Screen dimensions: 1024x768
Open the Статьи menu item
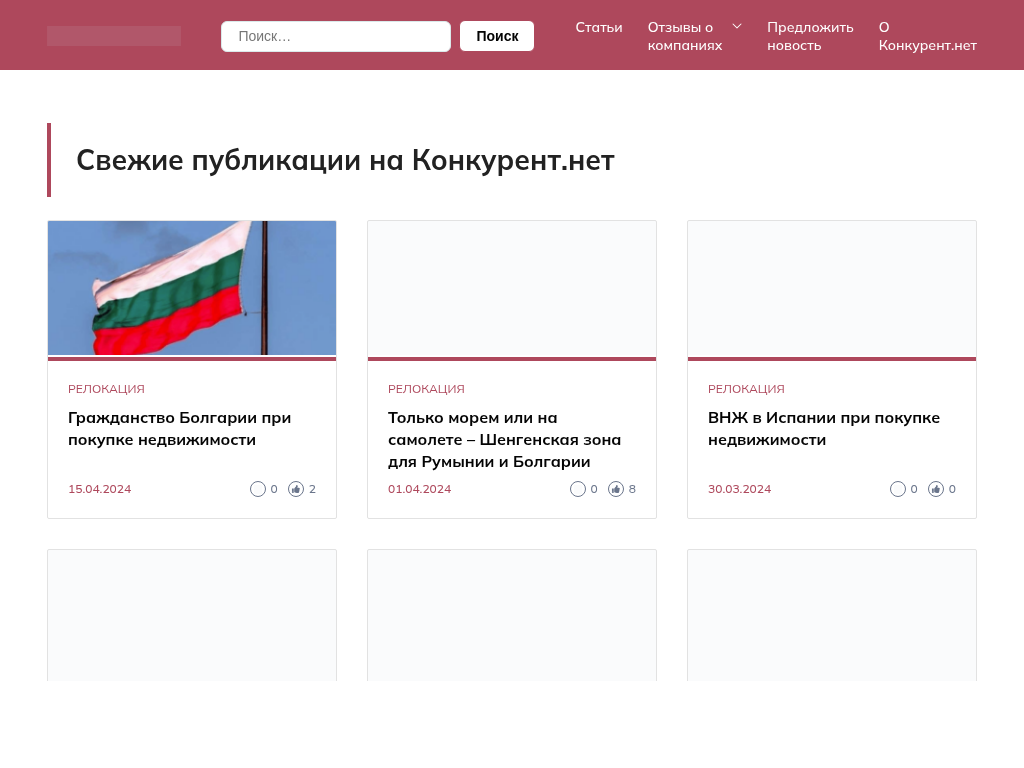click(599, 27)
